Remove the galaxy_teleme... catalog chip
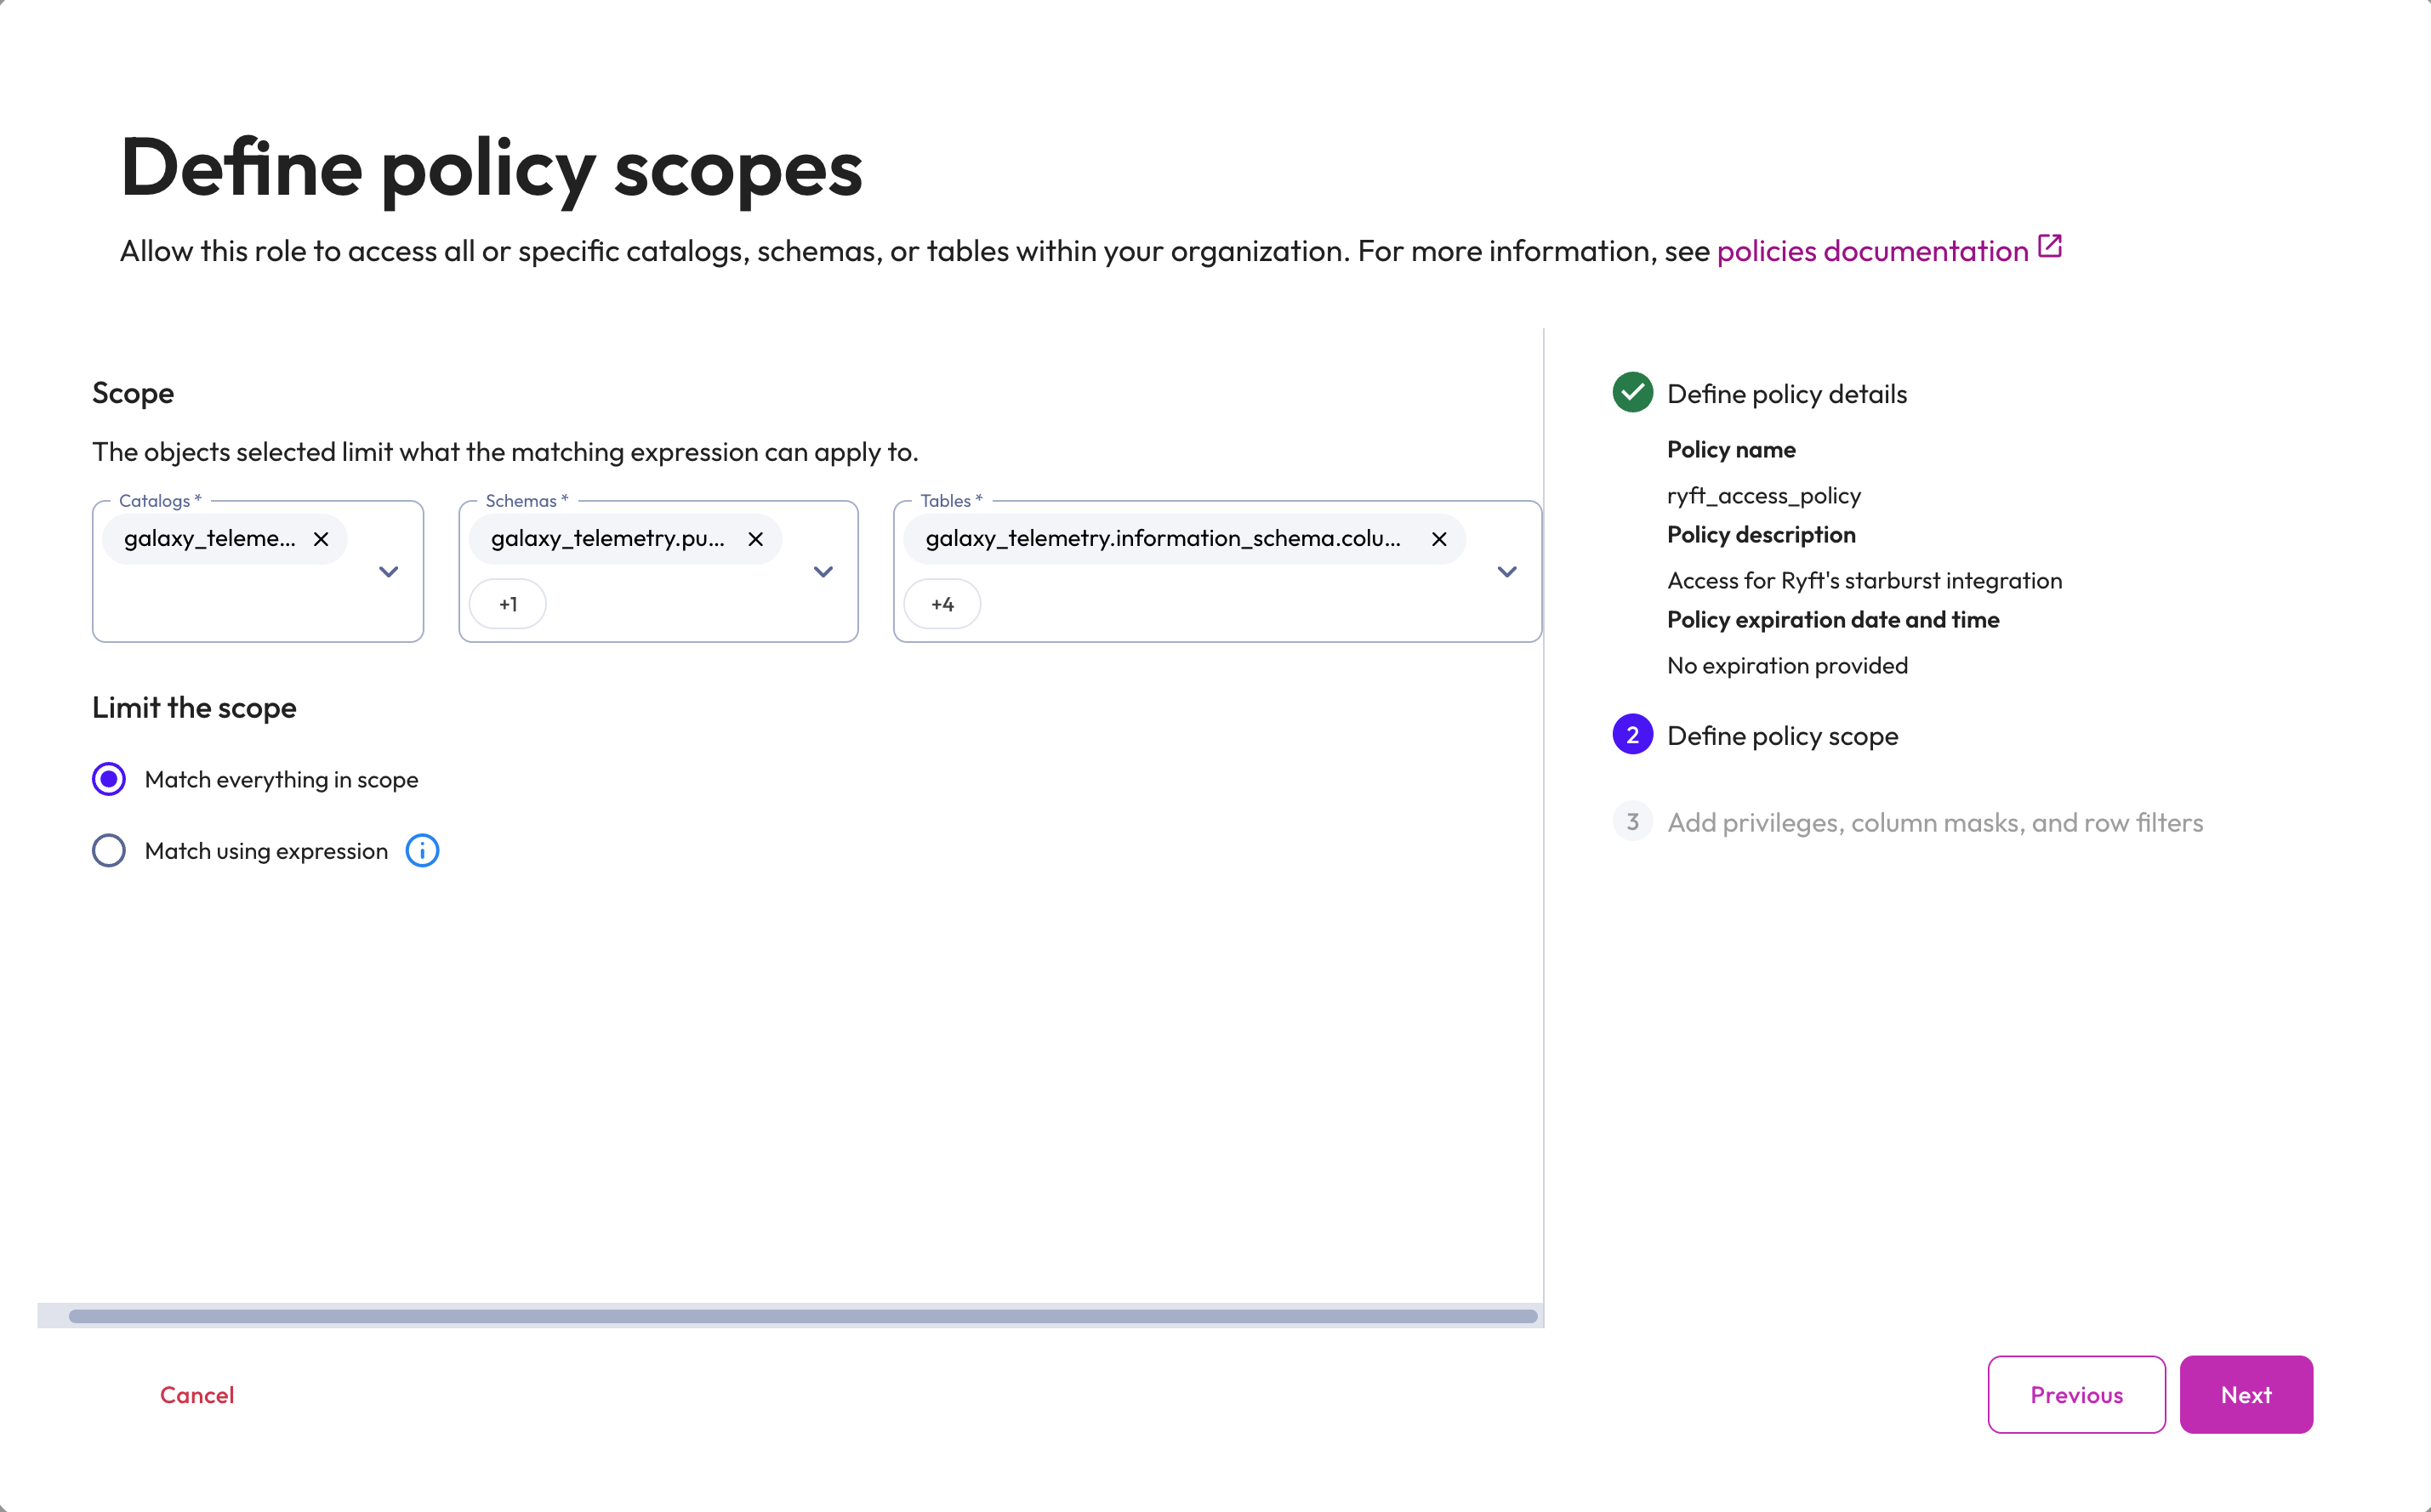Viewport: 2431px width, 1512px height. (321, 539)
